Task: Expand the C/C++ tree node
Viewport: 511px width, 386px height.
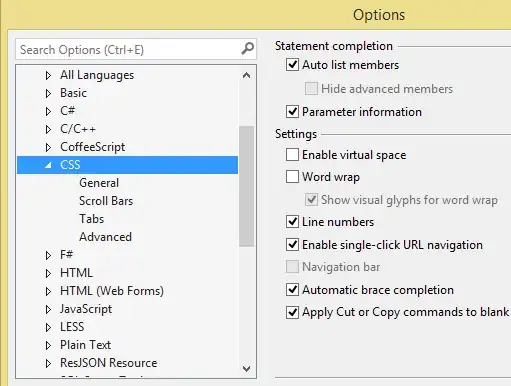Action: click(x=48, y=129)
